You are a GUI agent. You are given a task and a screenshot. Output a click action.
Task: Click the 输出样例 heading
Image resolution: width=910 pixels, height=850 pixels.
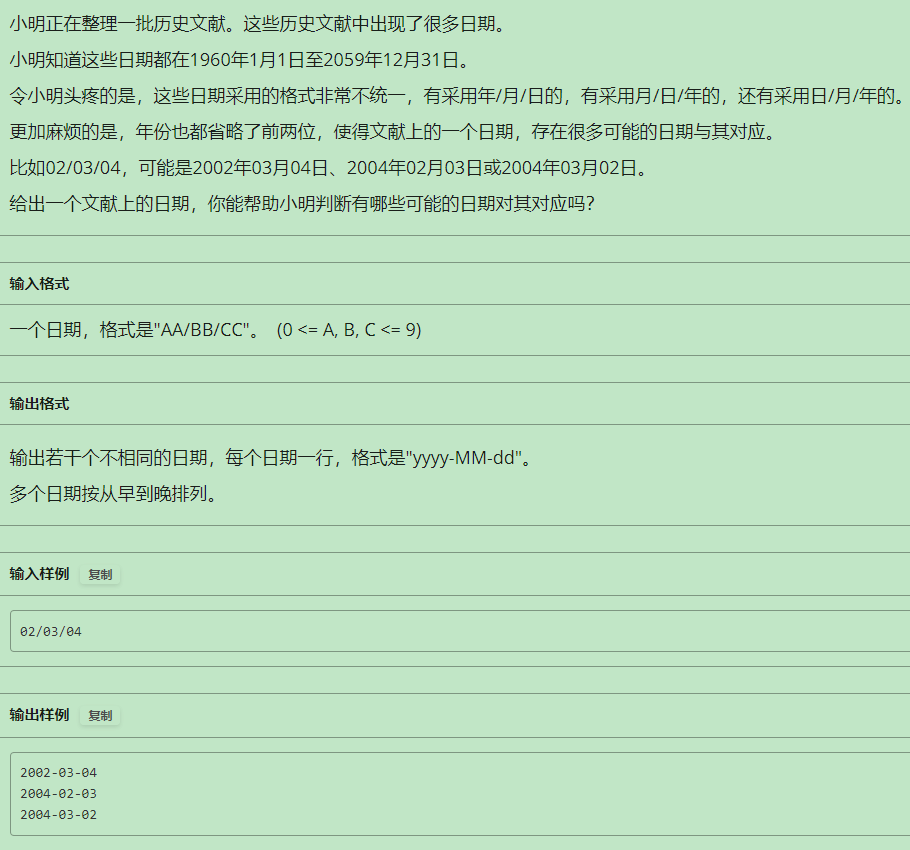coord(39,715)
